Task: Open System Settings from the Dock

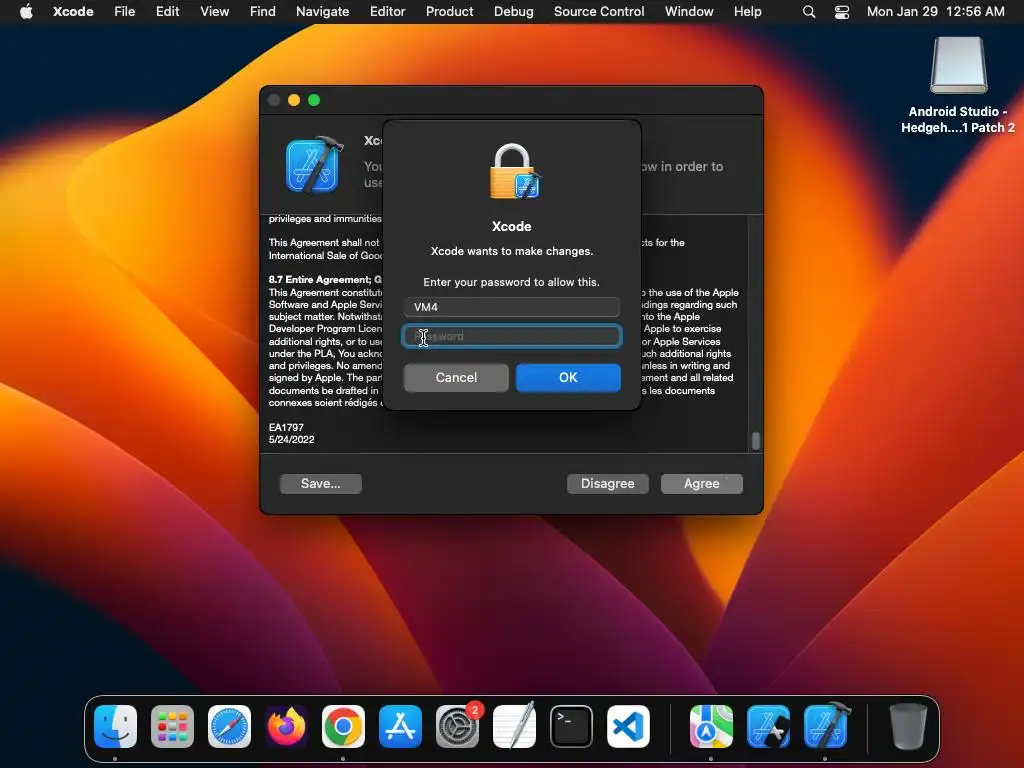Action: pyautogui.click(x=457, y=726)
